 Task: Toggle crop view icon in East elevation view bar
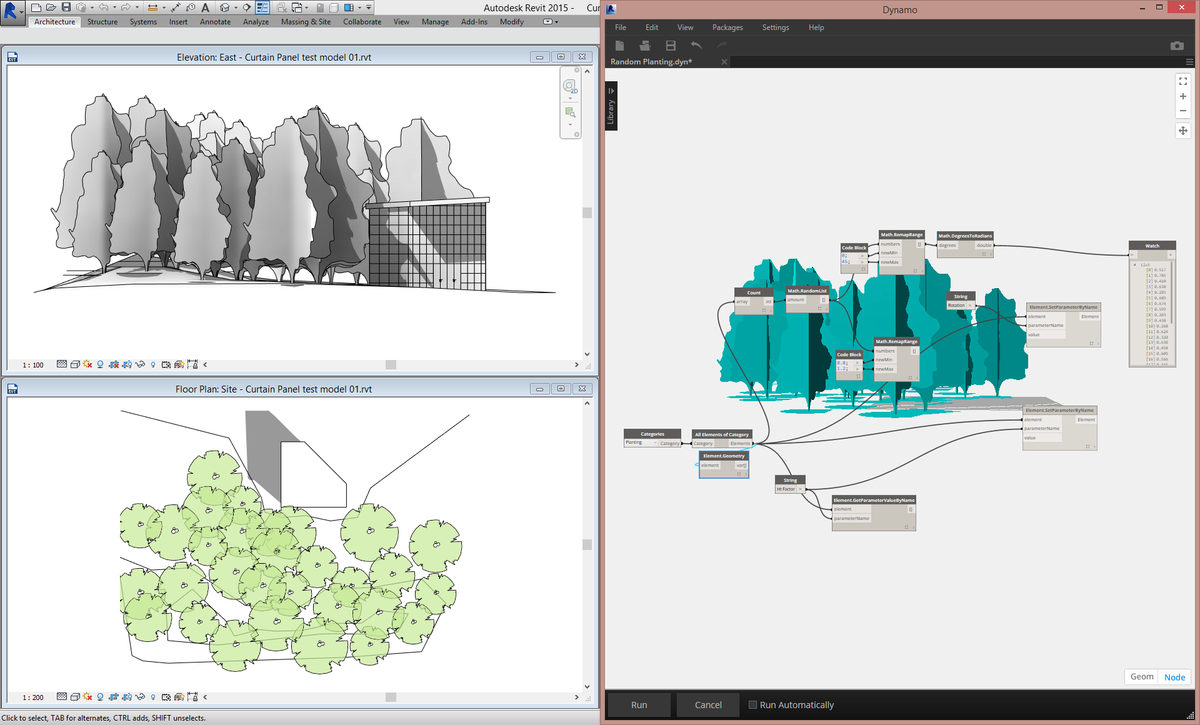[x=114, y=365]
